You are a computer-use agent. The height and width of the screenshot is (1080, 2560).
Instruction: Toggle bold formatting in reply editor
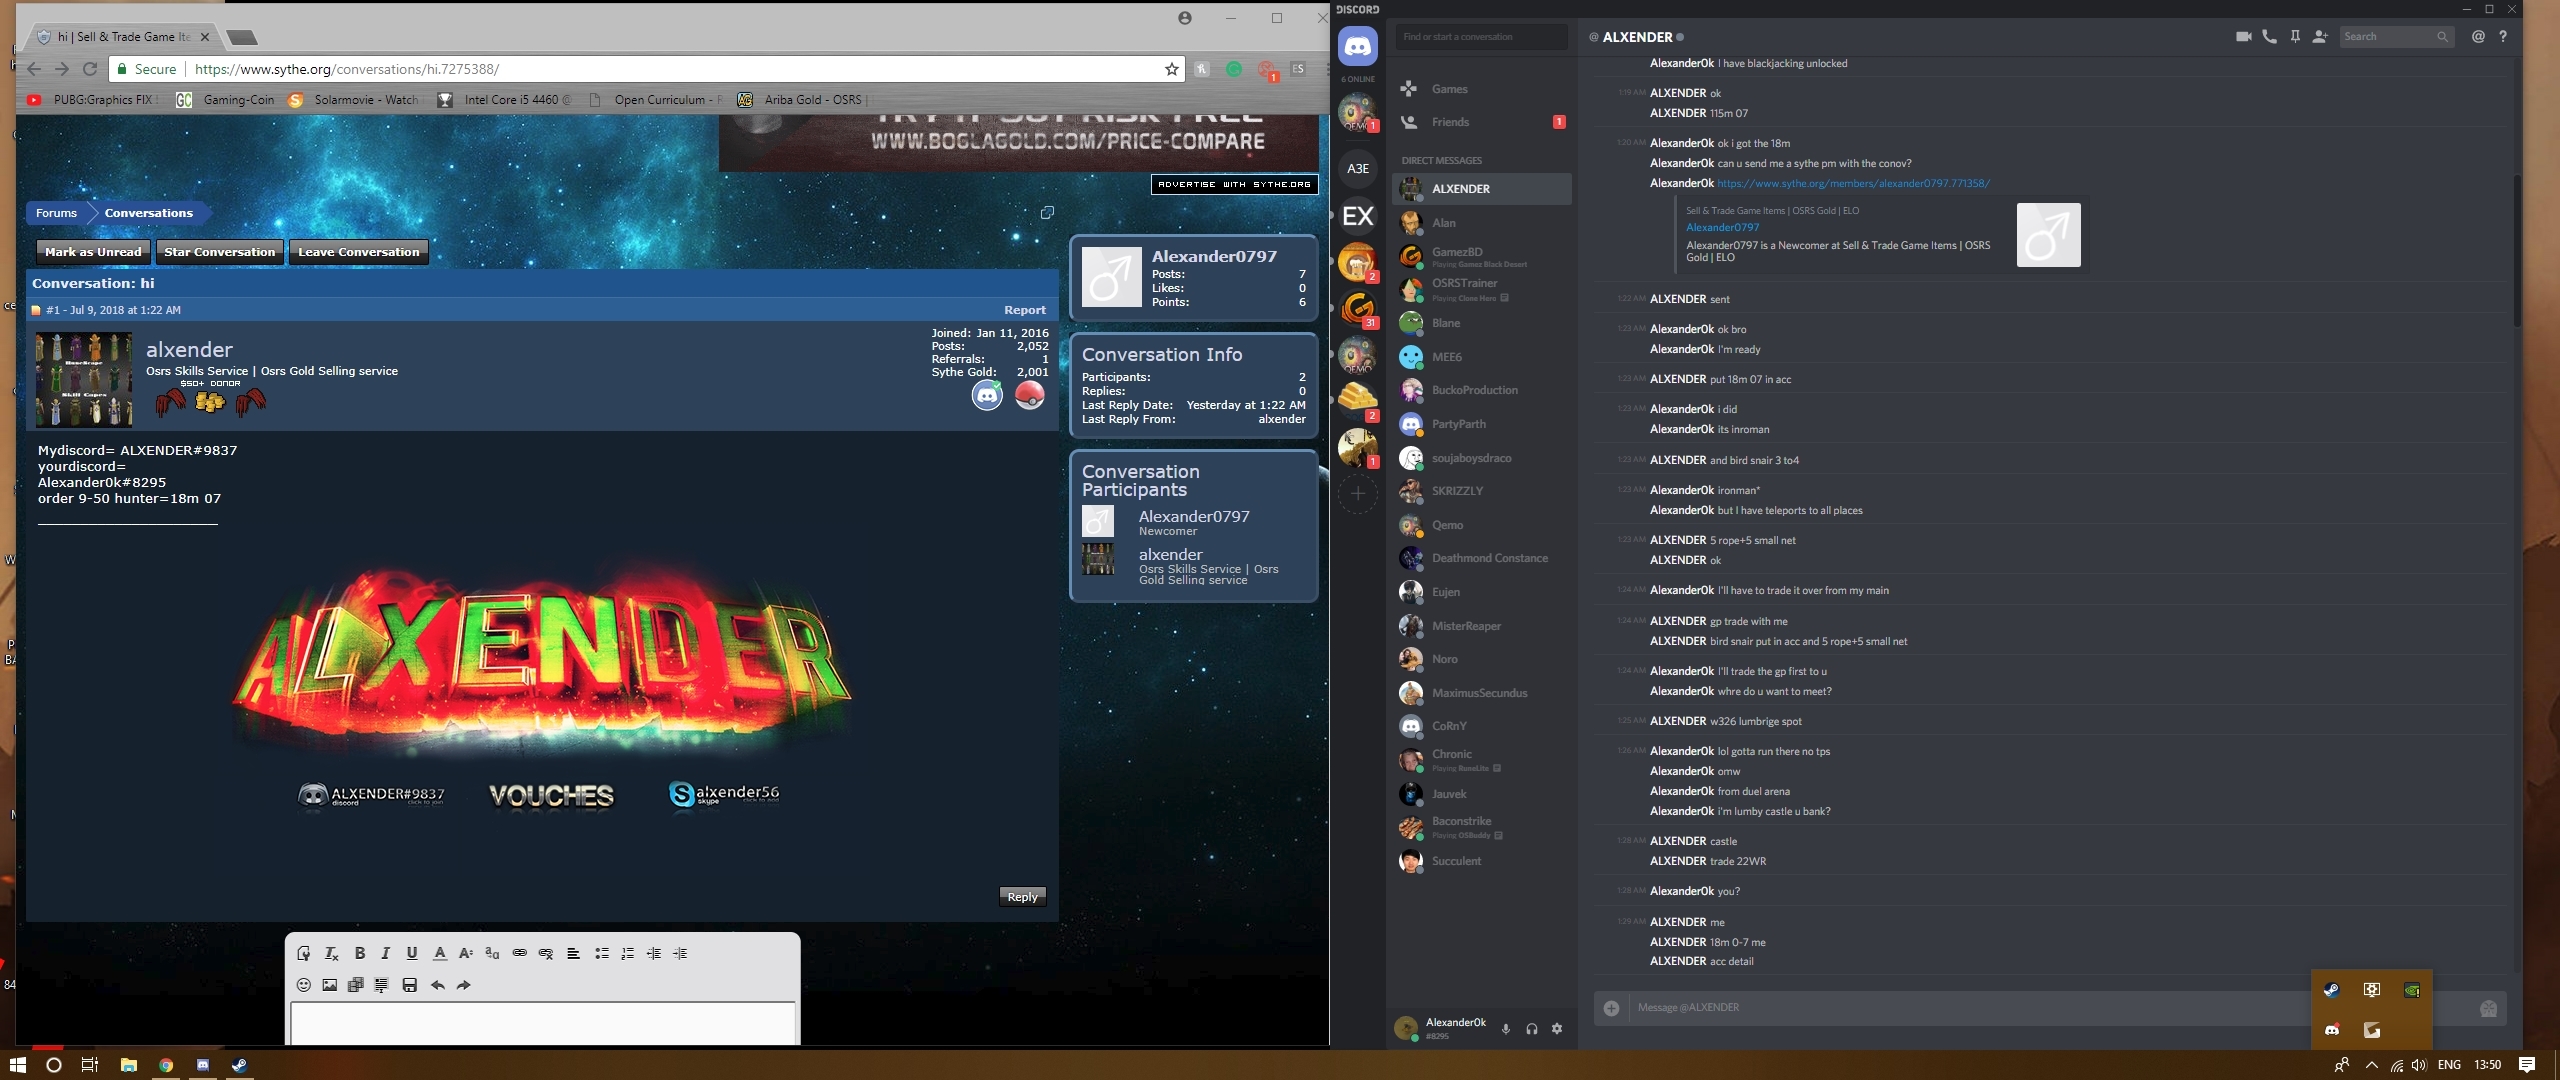(360, 953)
